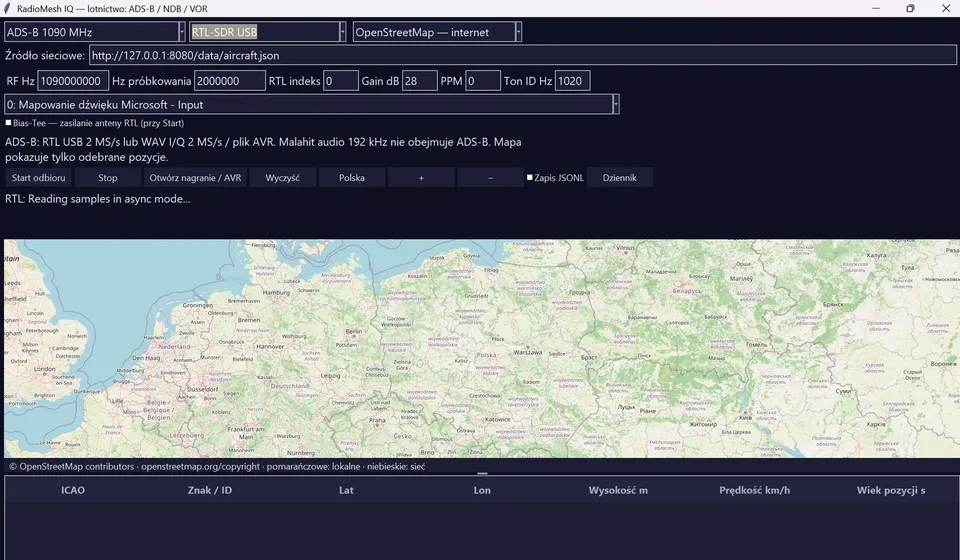Sort by Prędkość km/h column header
Image resolution: width=960 pixels, height=560 pixels.
(x=754, y=490)
